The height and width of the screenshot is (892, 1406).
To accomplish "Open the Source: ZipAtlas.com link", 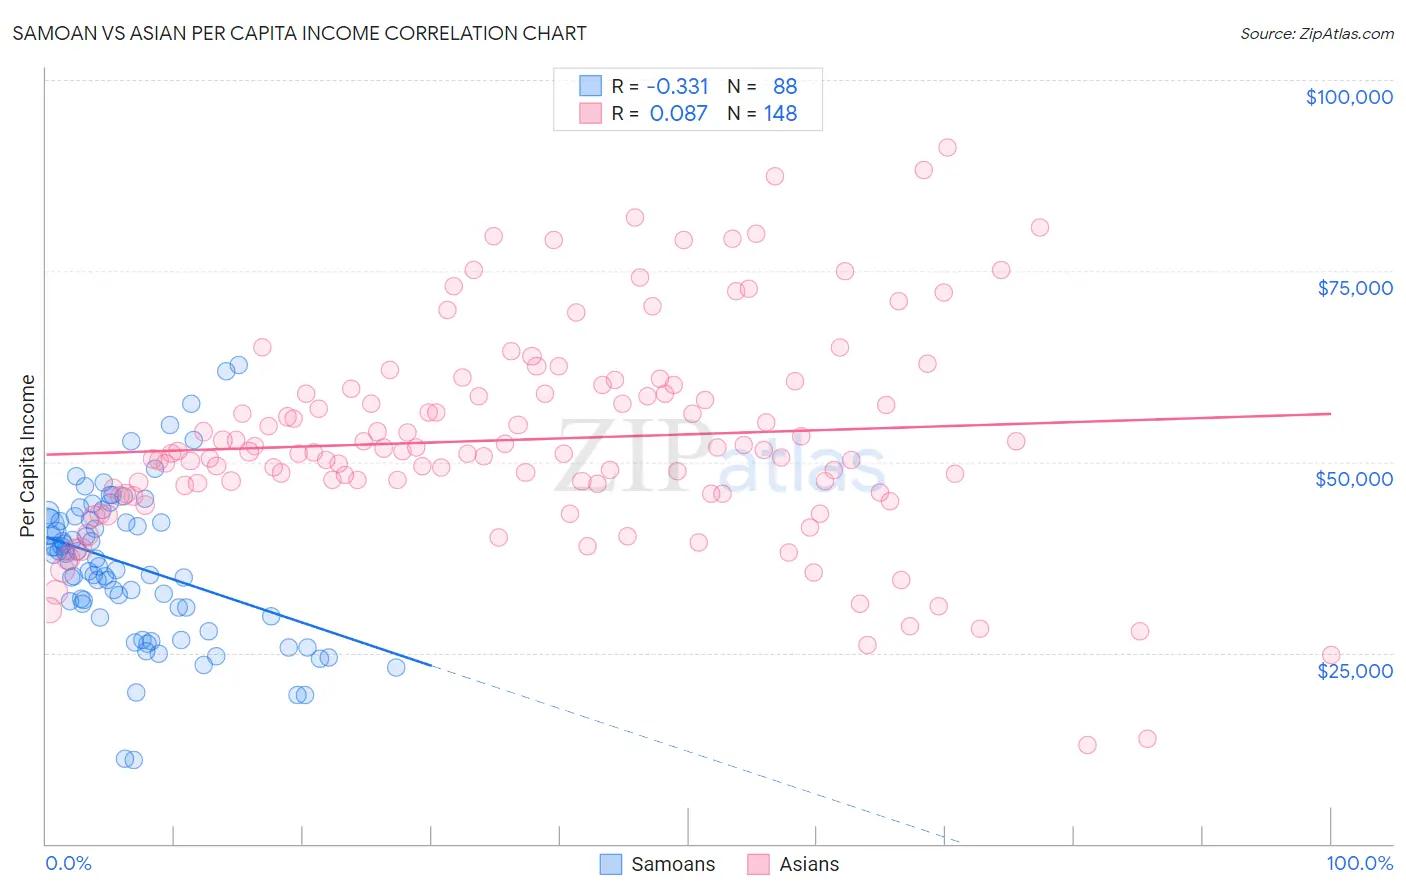I will 1316,34.
